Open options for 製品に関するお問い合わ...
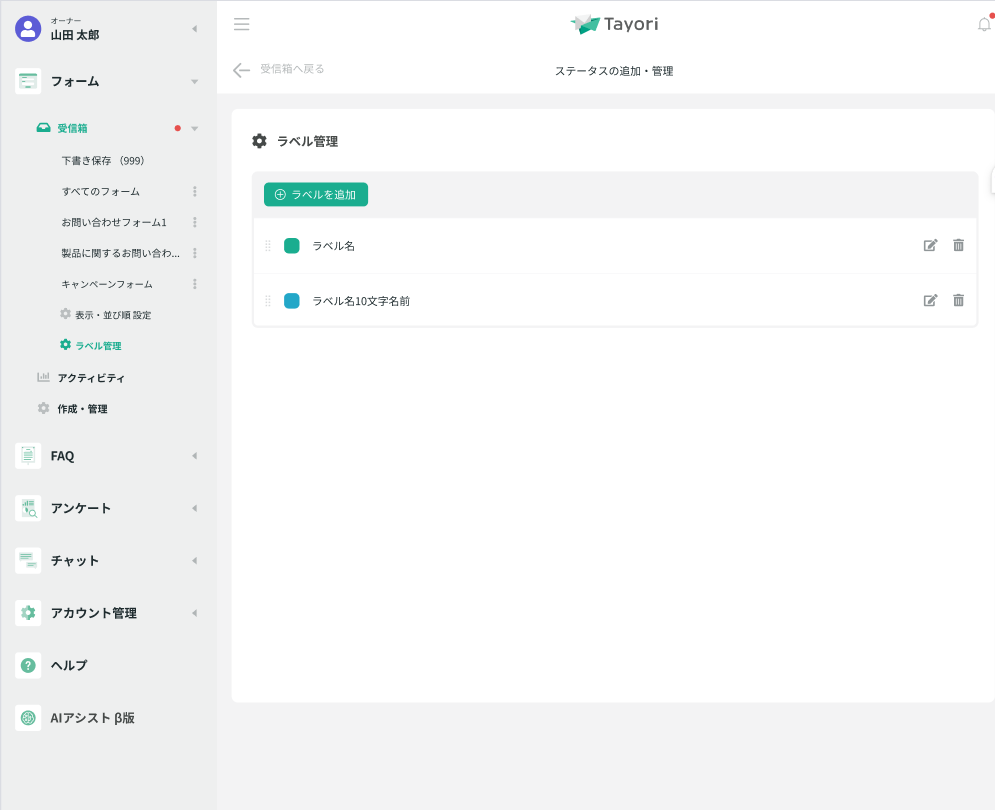The image size is (995, 810). 195,253
